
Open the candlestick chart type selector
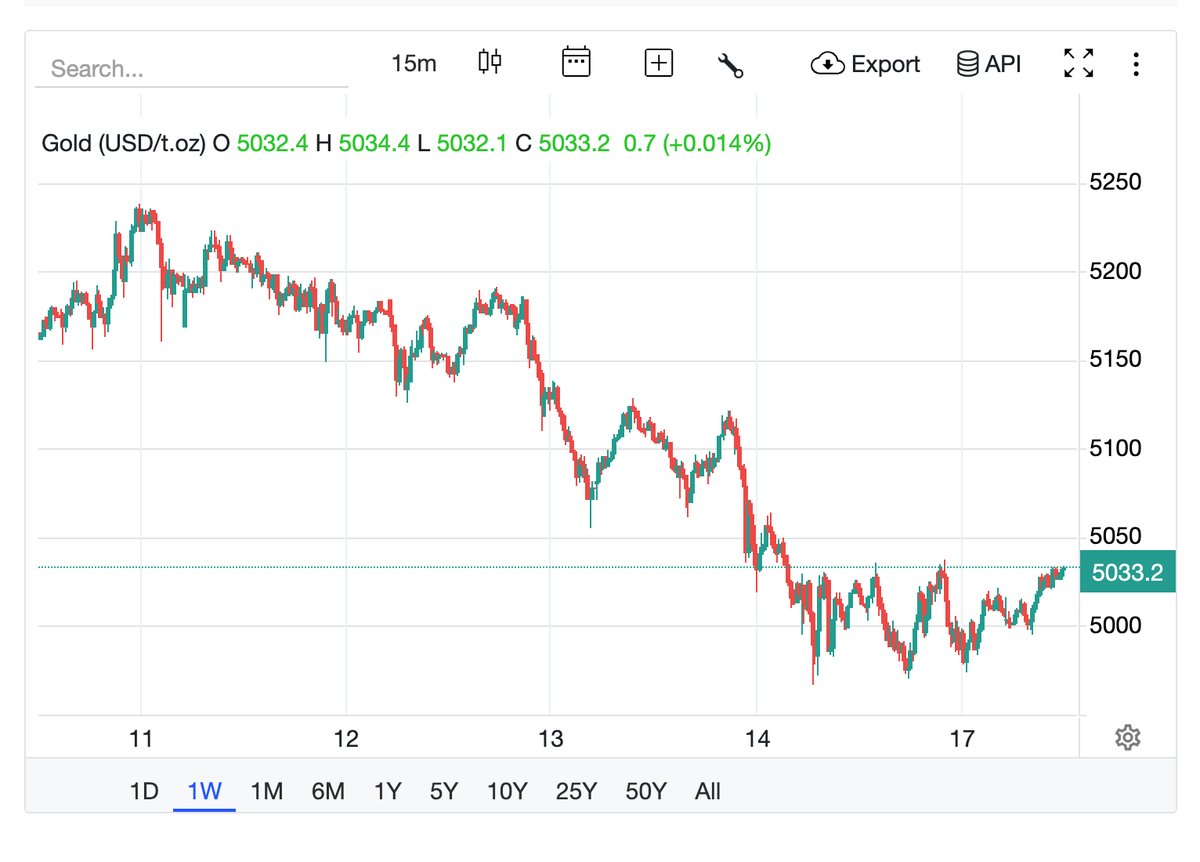[490, 63]
